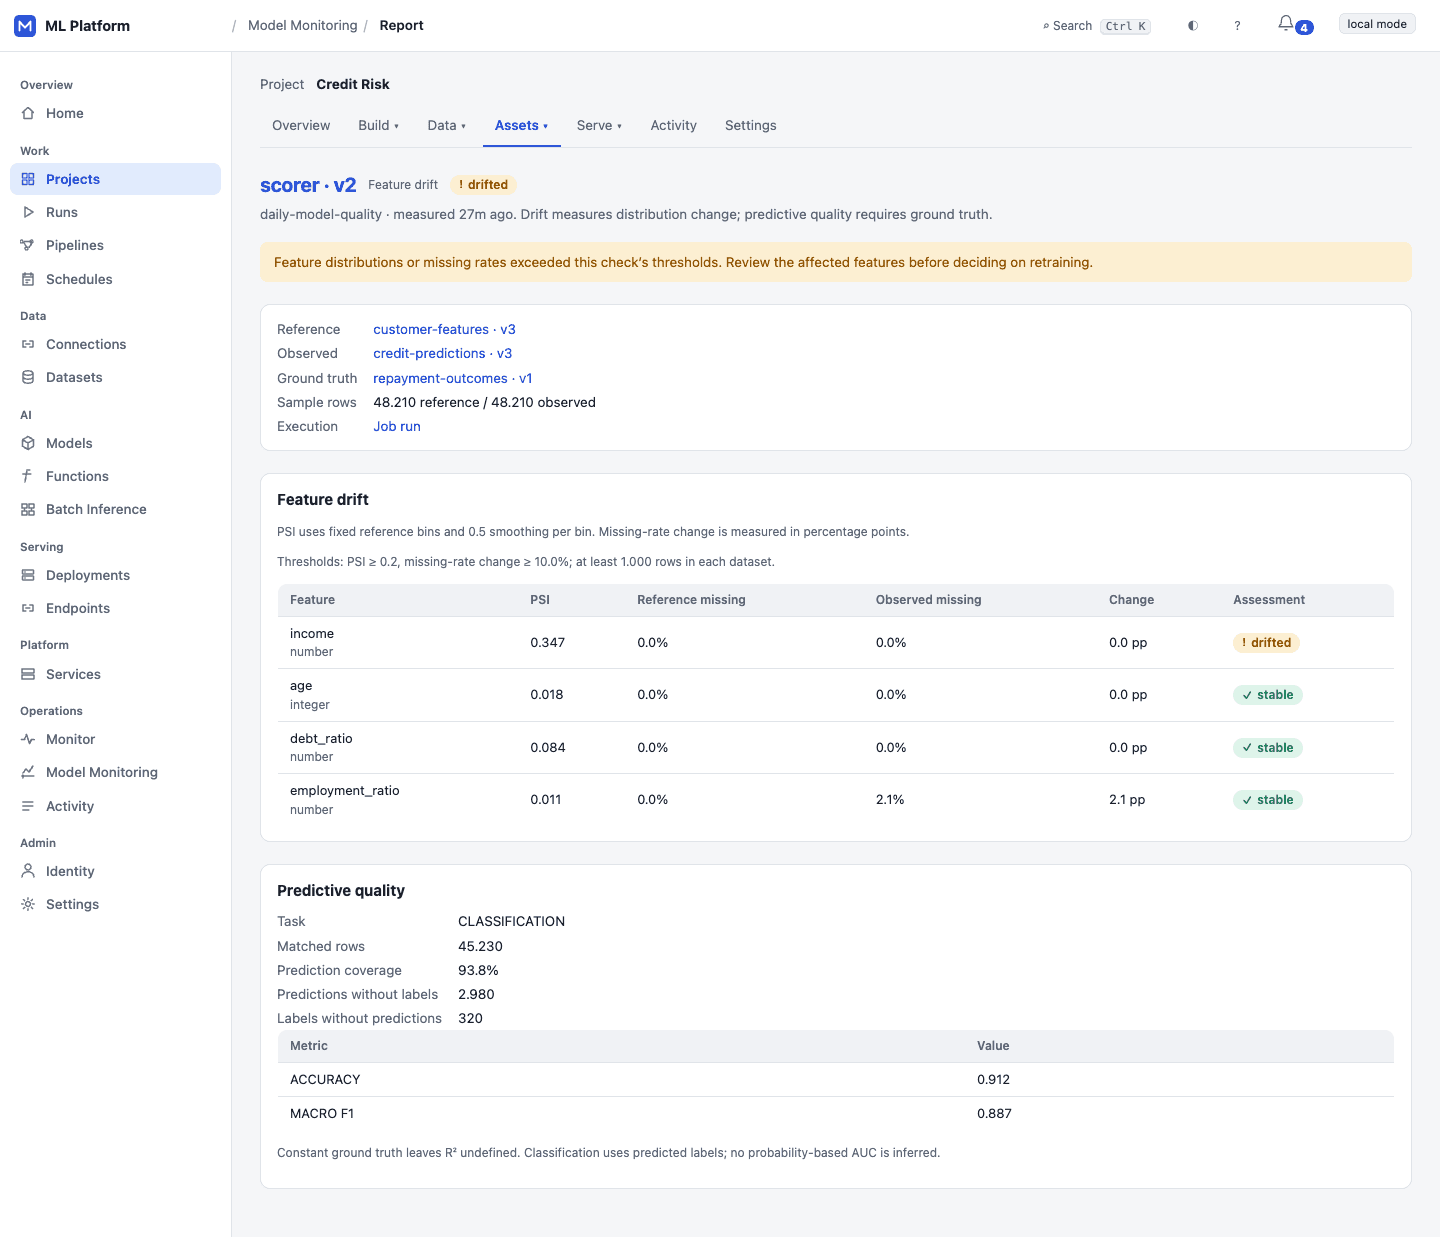Open the credit-predictions · v3 observed link
1440x1237 pixels.
(x=443, y=353)
